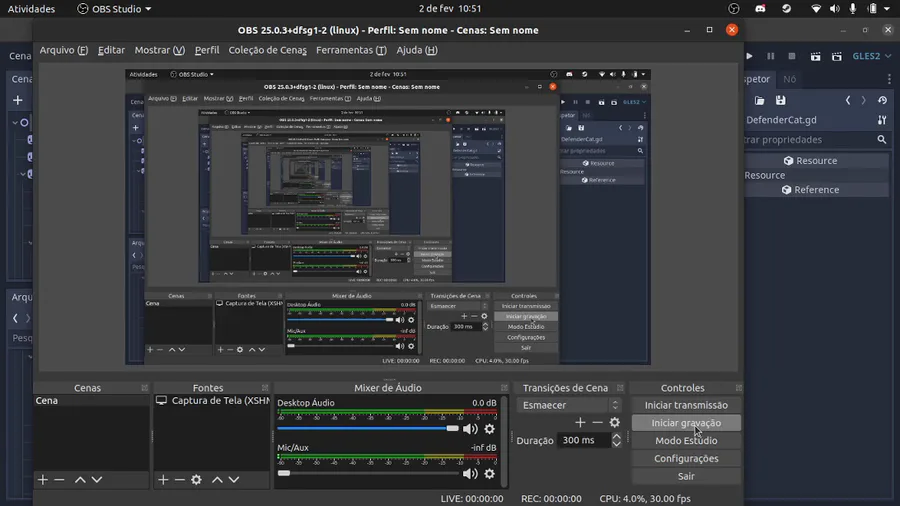The image size is (900, 506).
Task: Remove scene transition with minus icon
Action: click(598, 422)
